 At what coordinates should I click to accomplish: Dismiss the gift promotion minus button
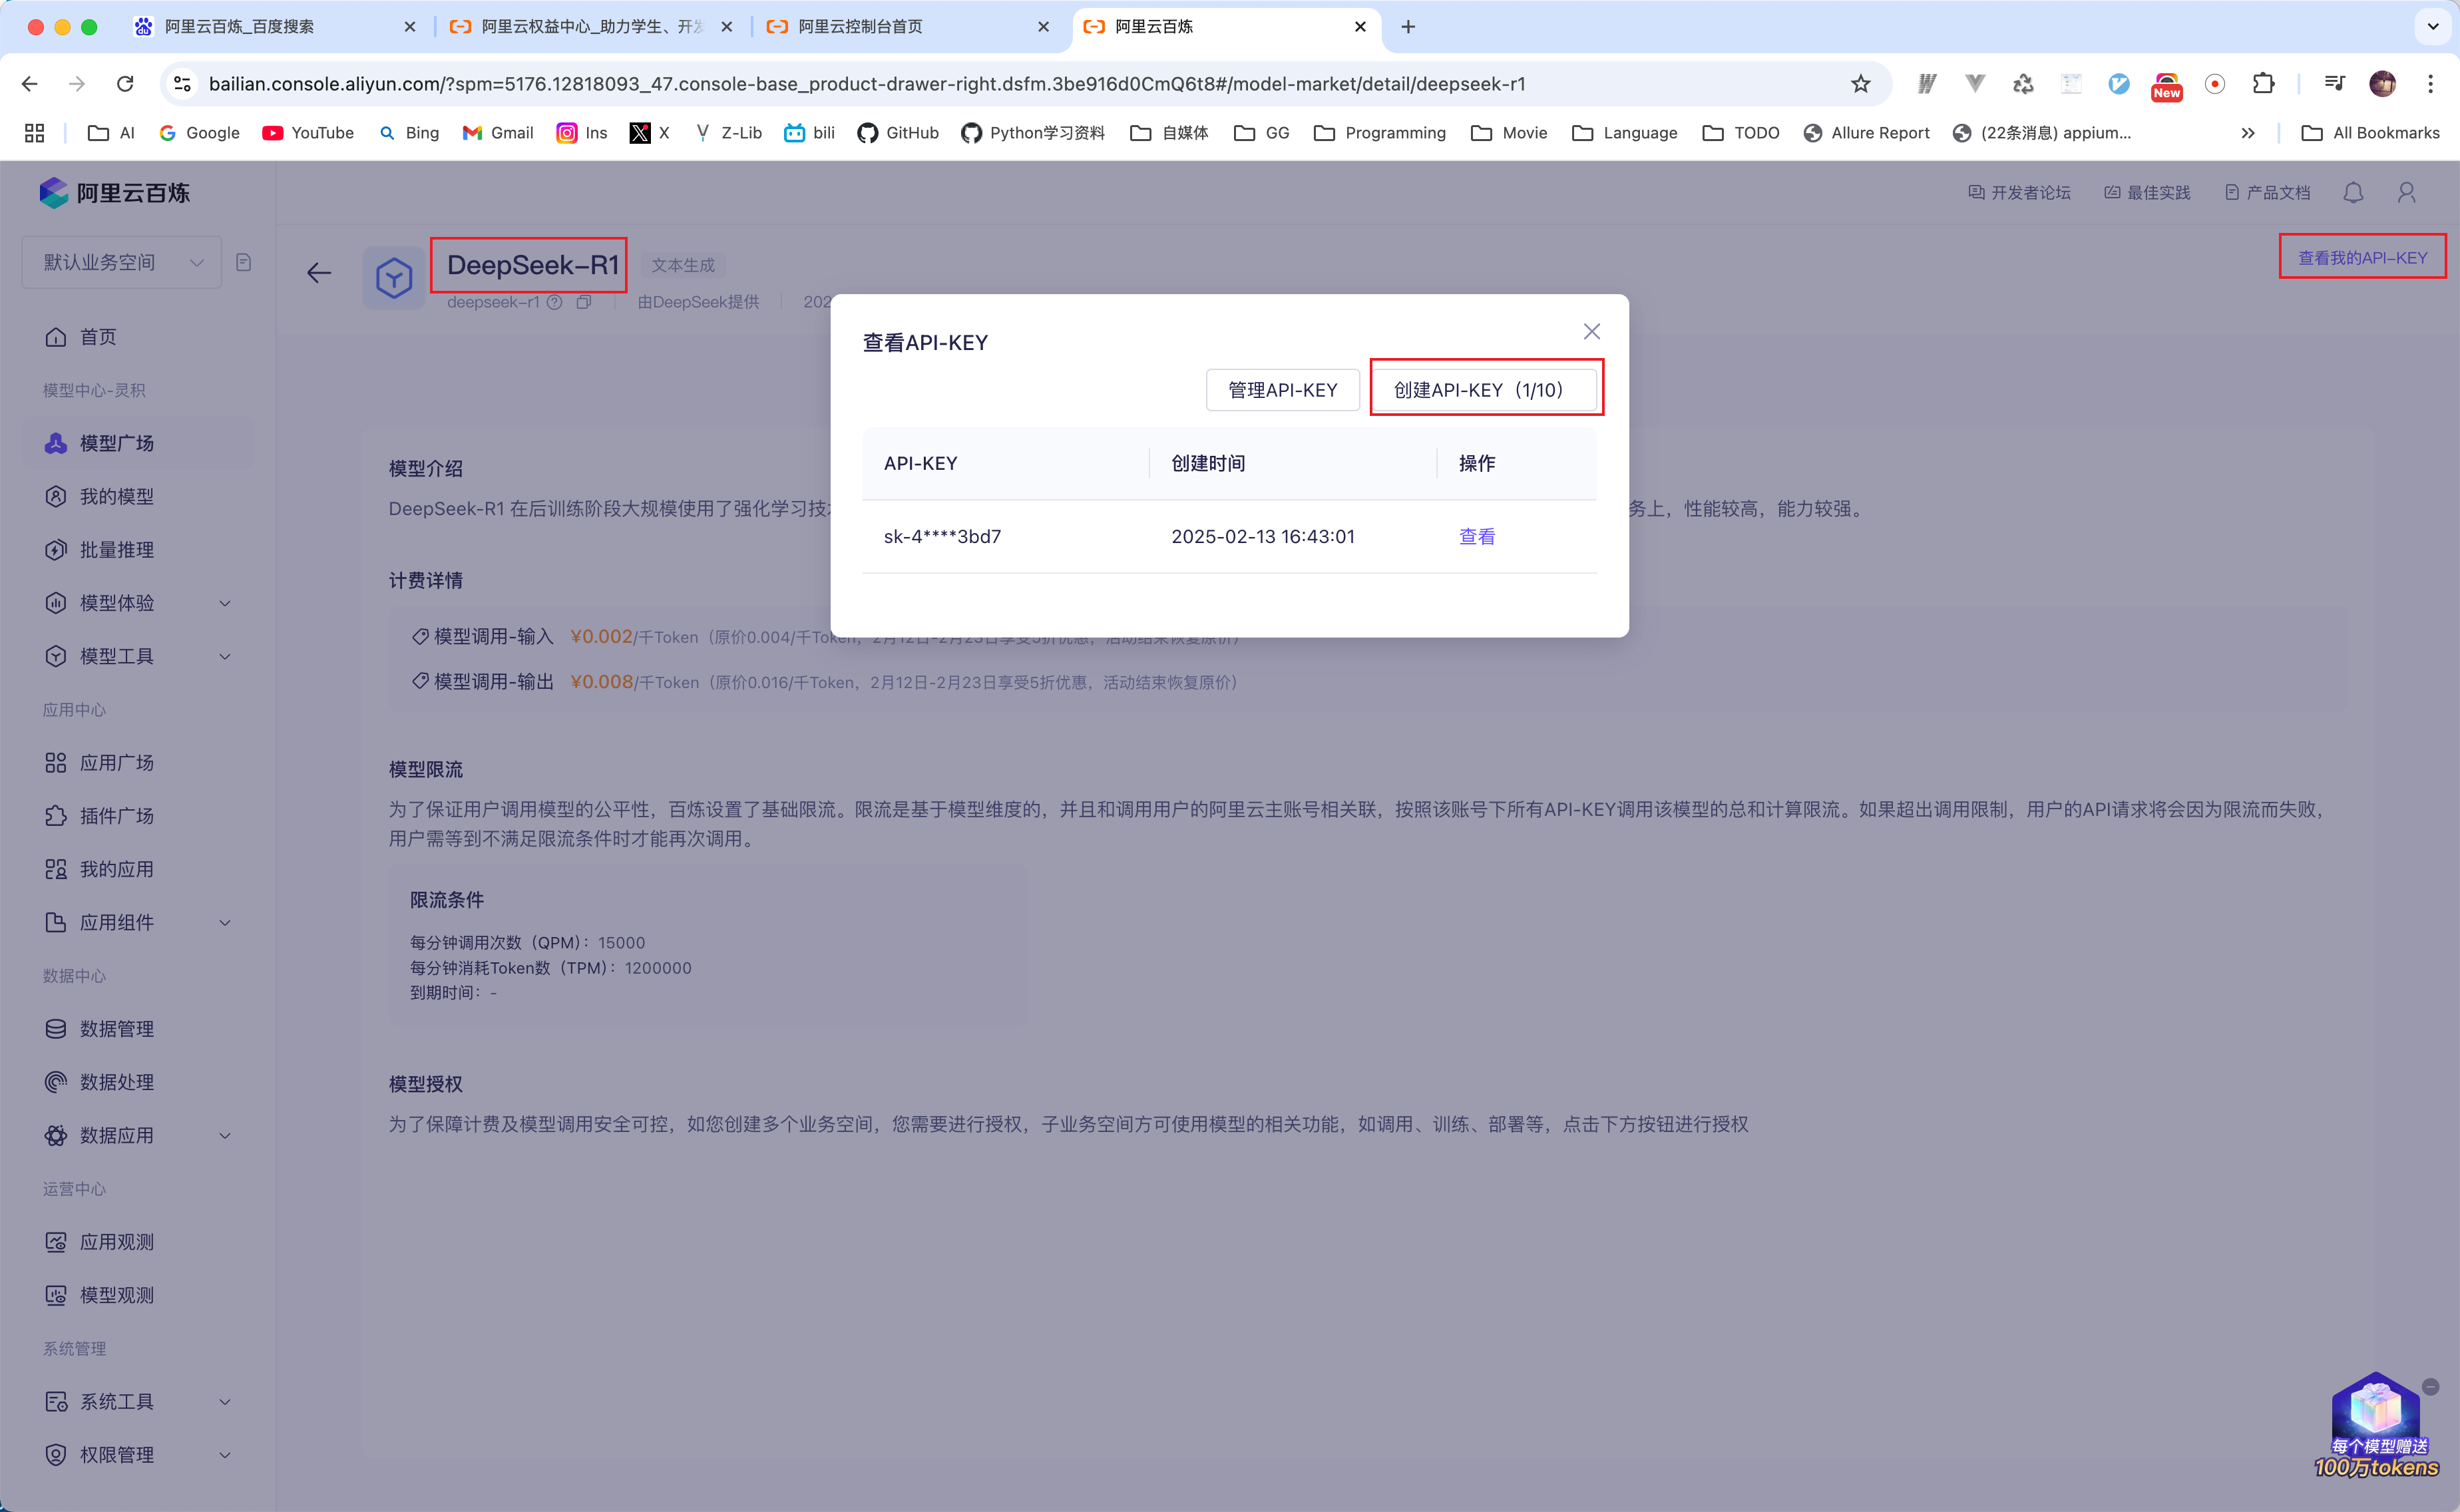2431,1386
